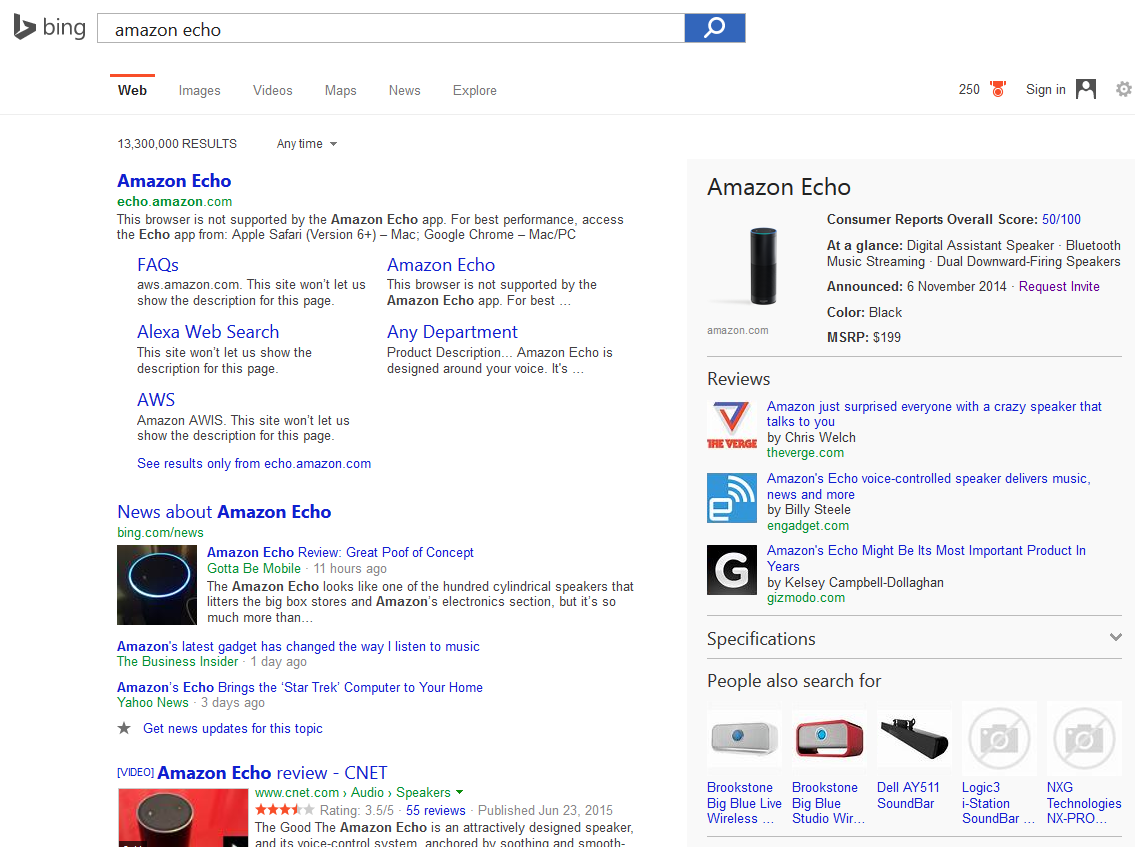Image resolution: width=1135 pixels, height=847 pixels.
Task: Click the Gizmodo logo icon
Action: tap(732, 570)
